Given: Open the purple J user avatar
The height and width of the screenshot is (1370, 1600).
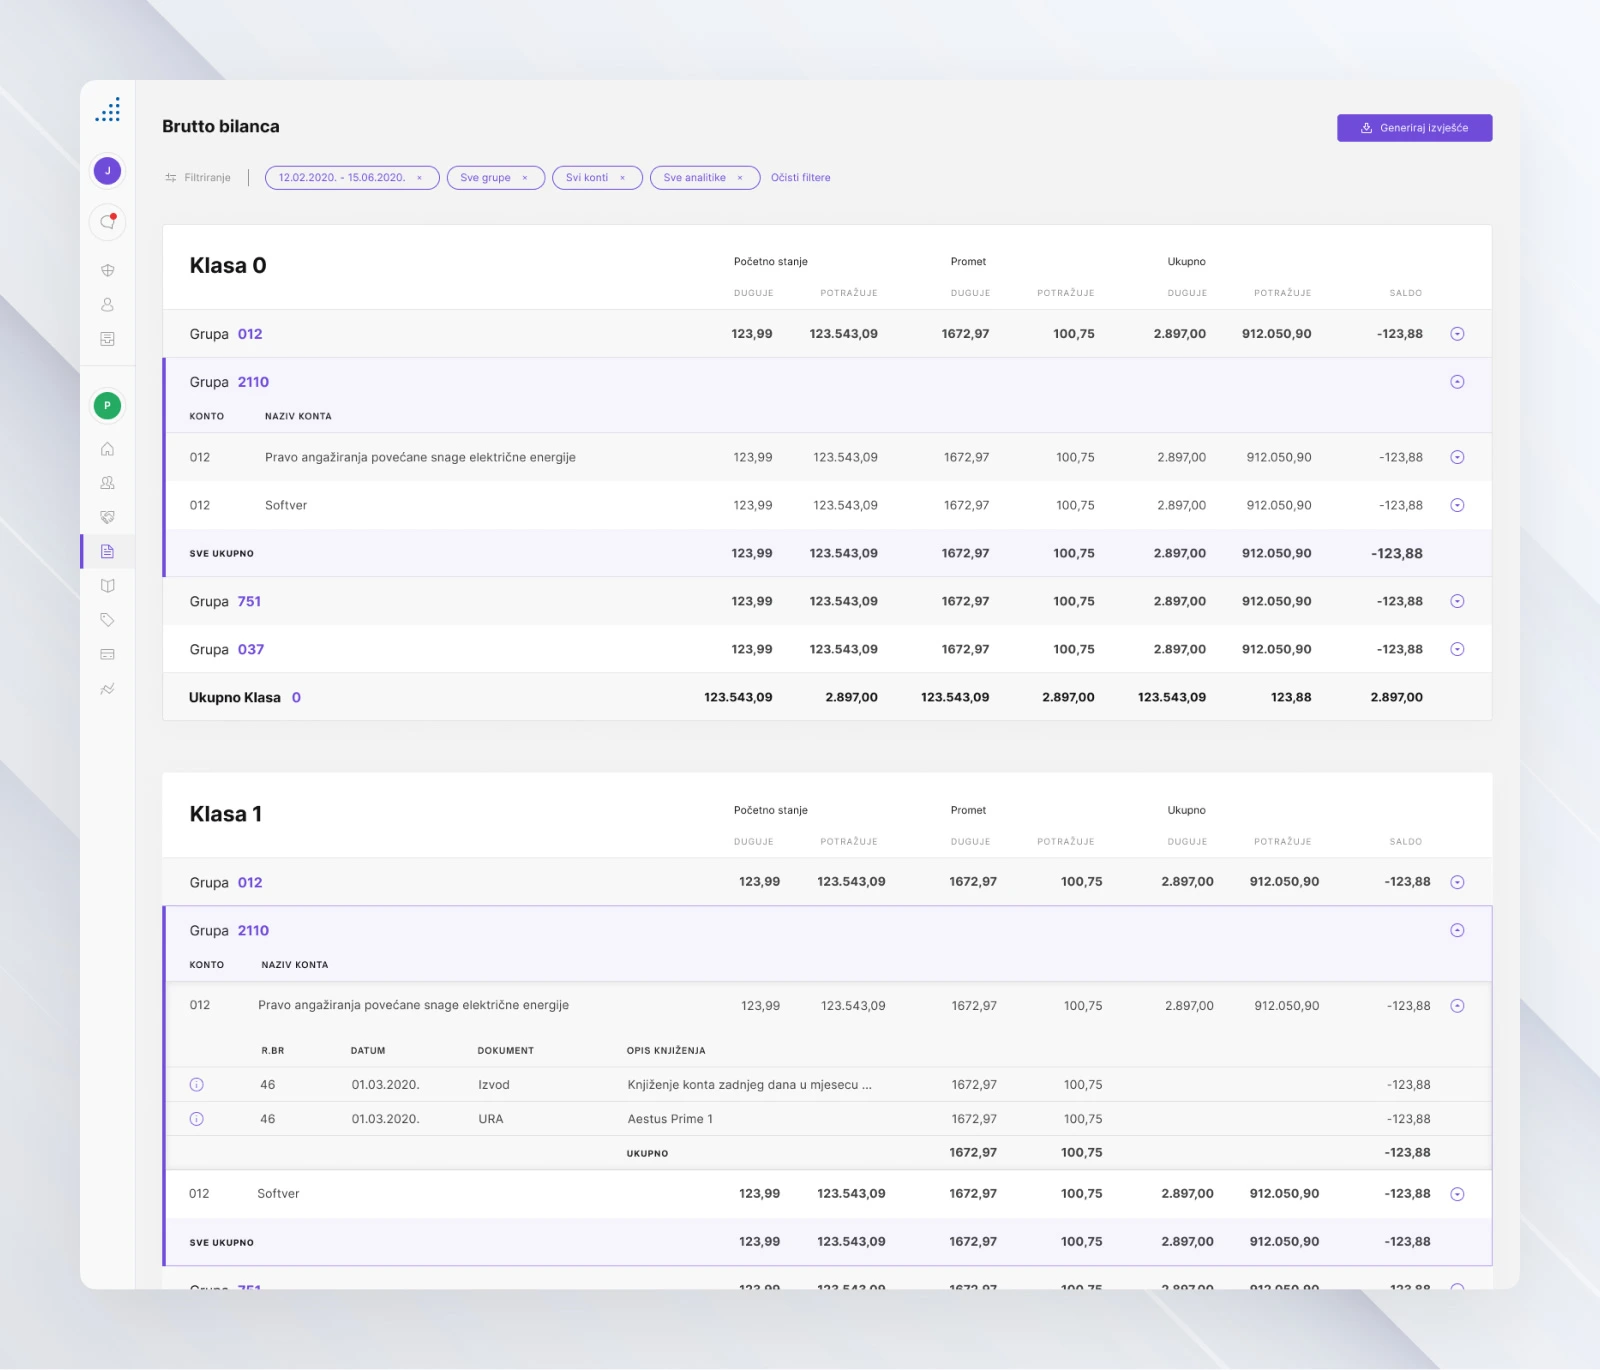Looking at the screenshot, I should pyautogui.click(x=108, y=171).
